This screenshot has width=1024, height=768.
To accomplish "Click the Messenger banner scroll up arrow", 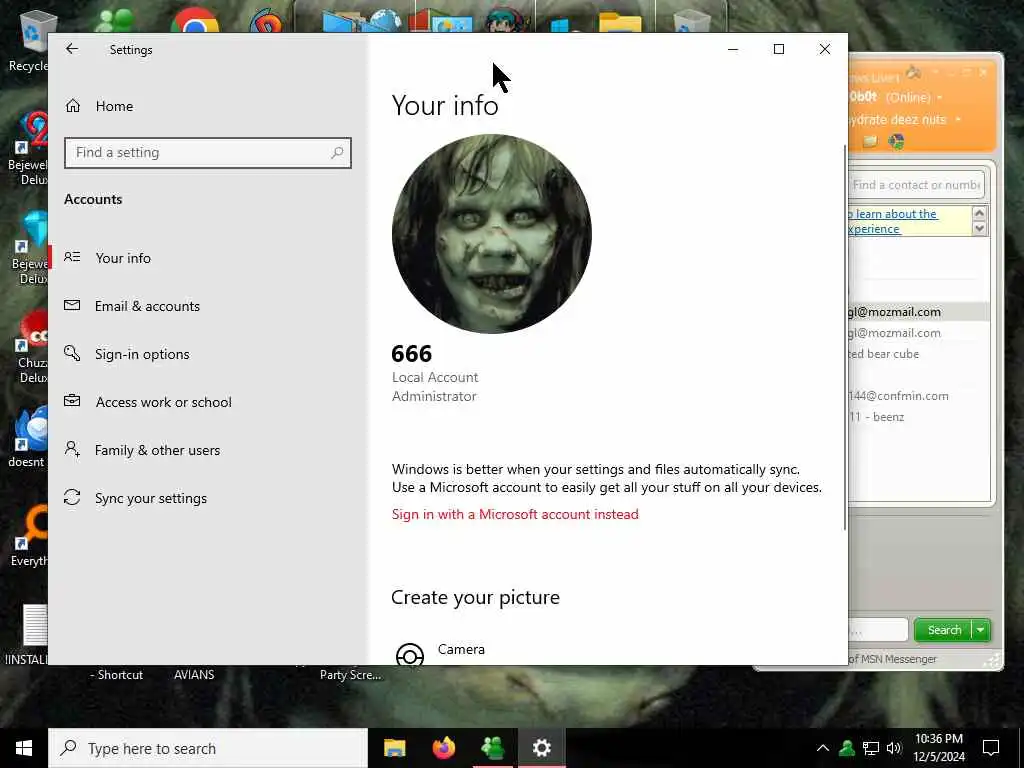I will tap(979, 213).
